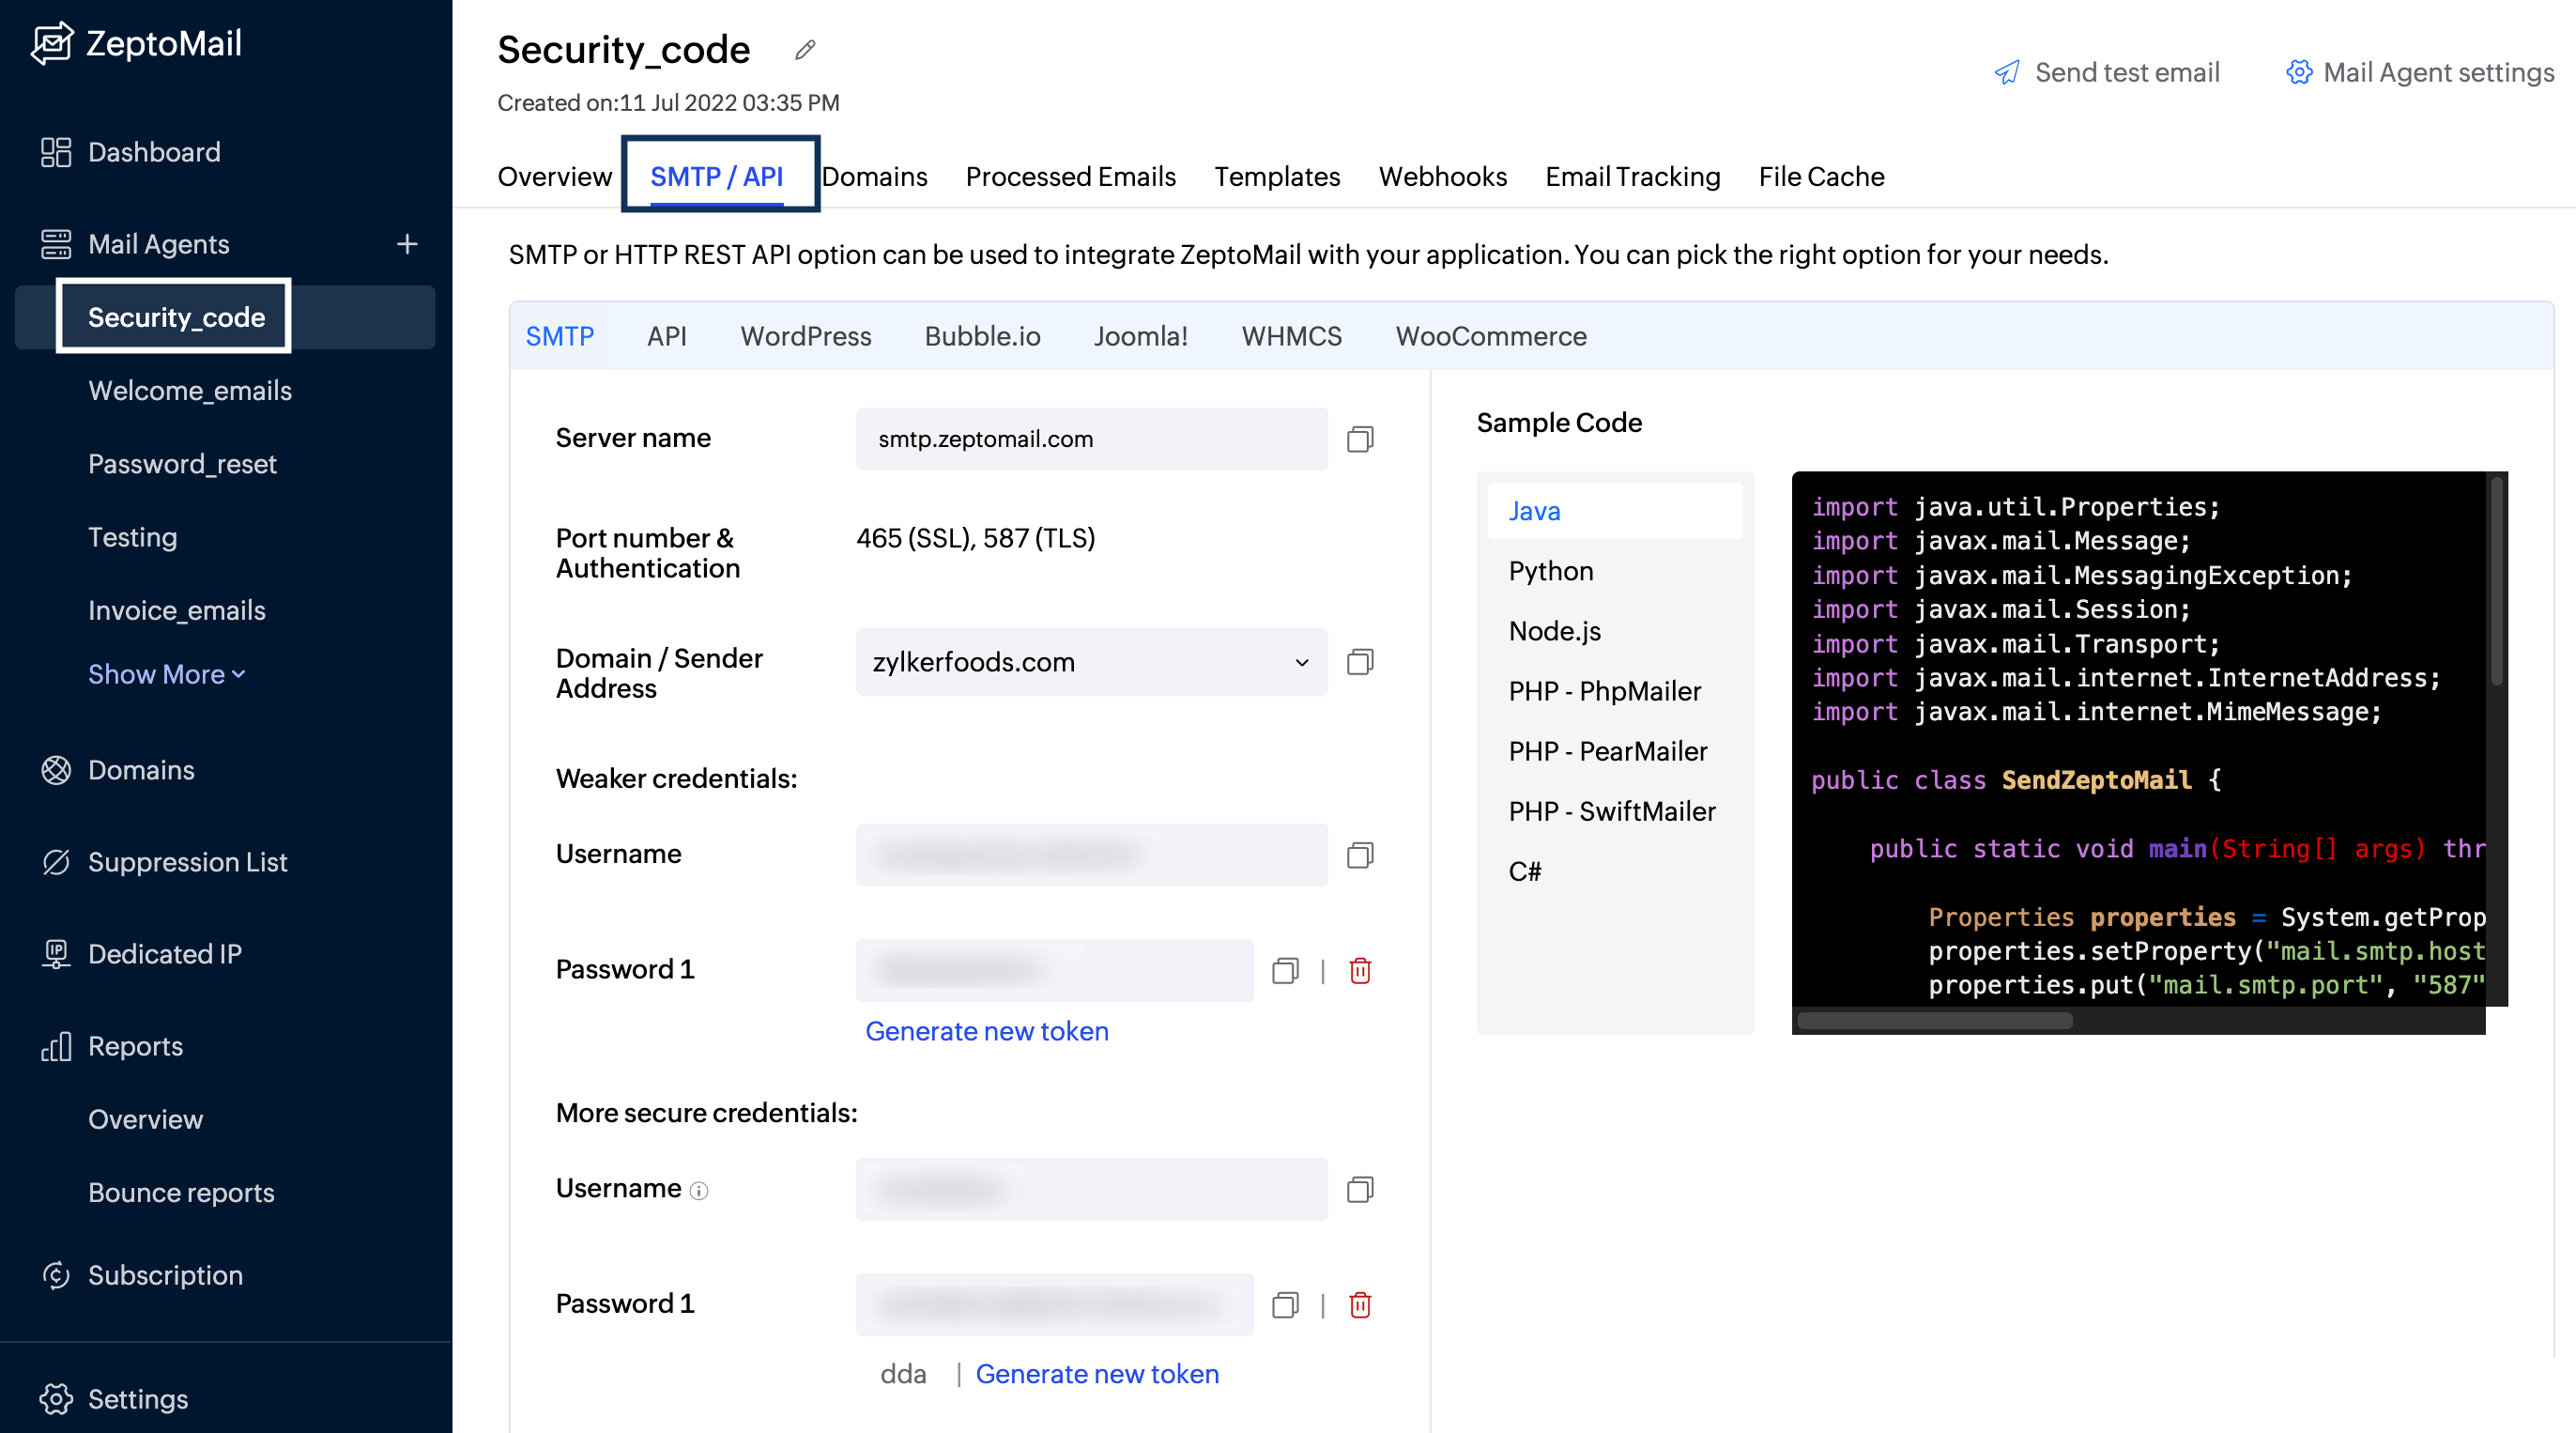This screenshot has height=1433, width=2576.
Task: Create a new Mail Agent
Action: coord(408,243)
